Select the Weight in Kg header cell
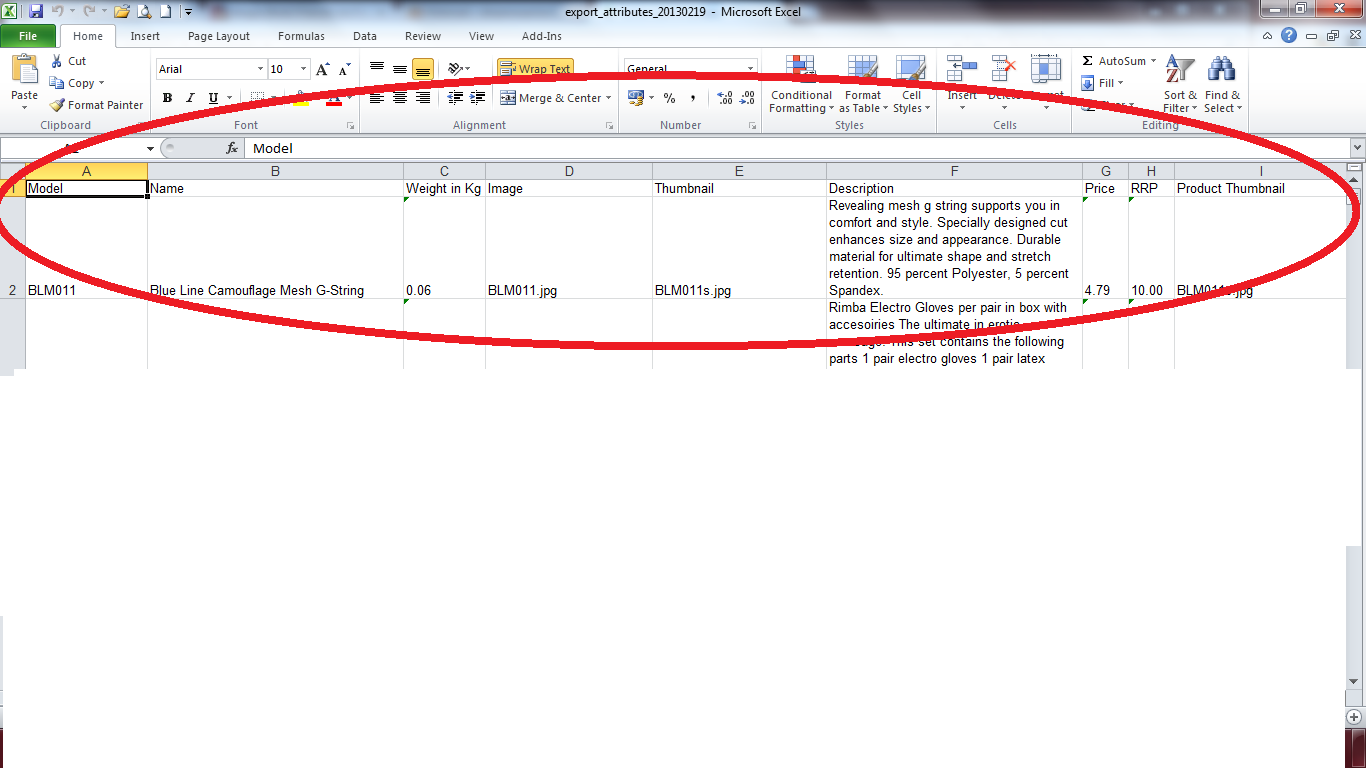The image size is (1366, 768). (444, 188)
